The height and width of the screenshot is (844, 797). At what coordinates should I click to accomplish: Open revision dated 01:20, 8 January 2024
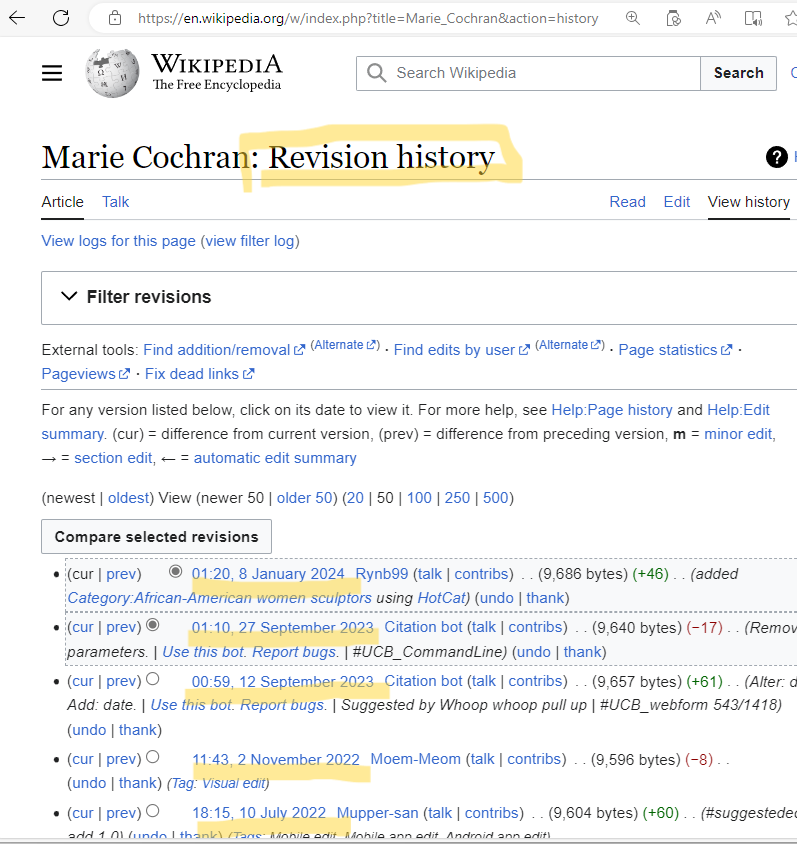coord(268,574)
